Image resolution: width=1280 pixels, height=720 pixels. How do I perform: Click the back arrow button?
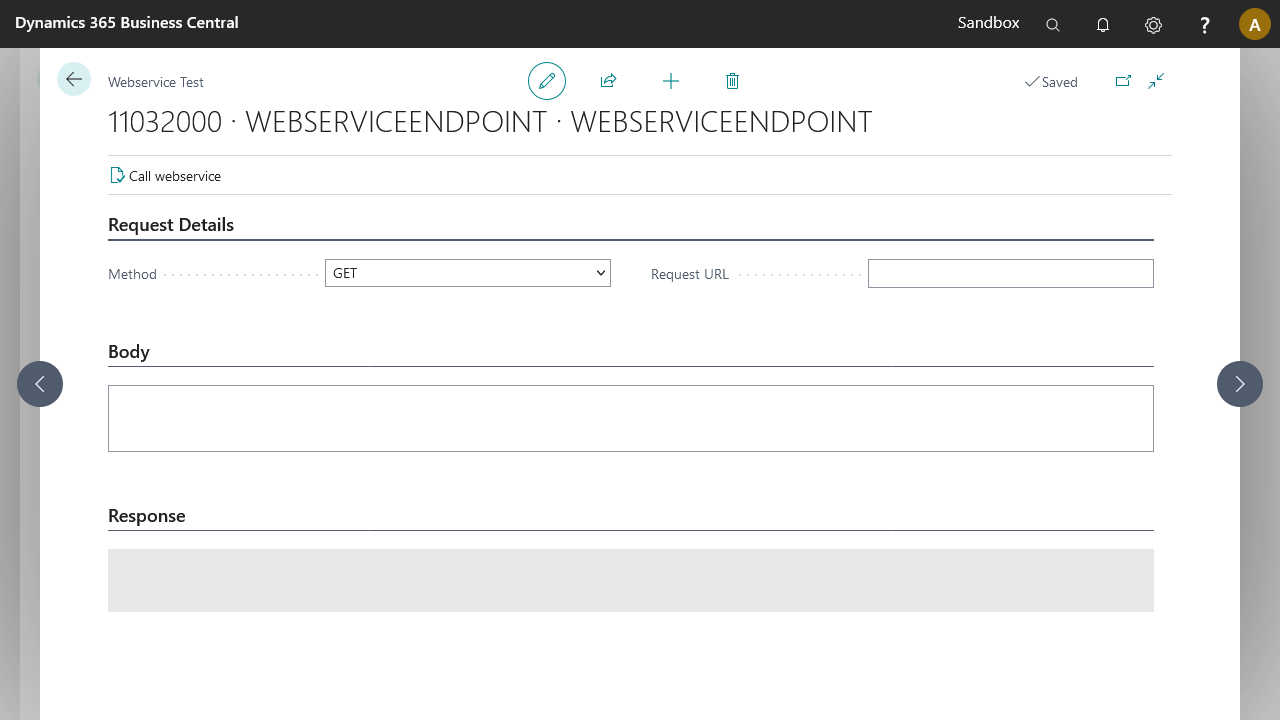tap(74, 79)
